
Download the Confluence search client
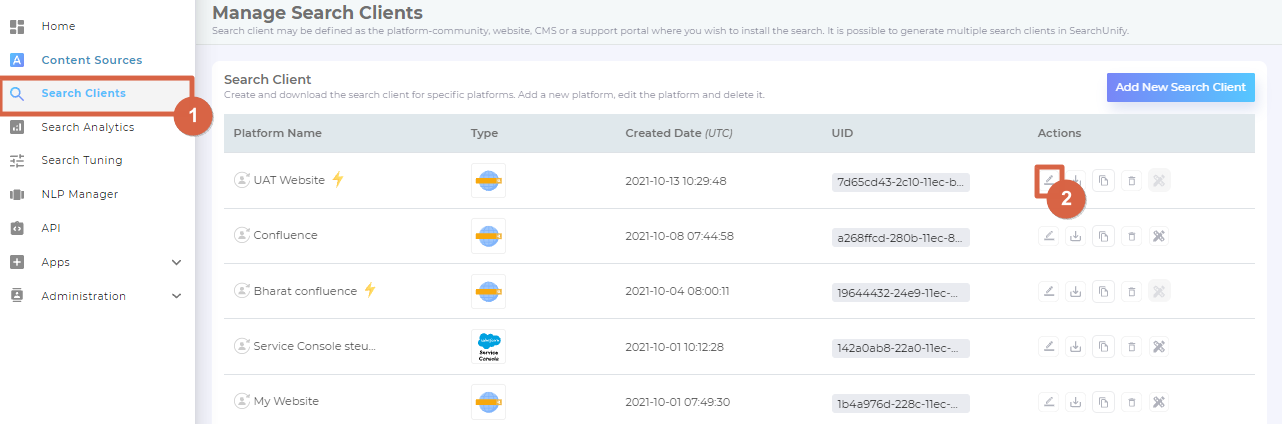pyautogui.click(x=1075, y=236)
